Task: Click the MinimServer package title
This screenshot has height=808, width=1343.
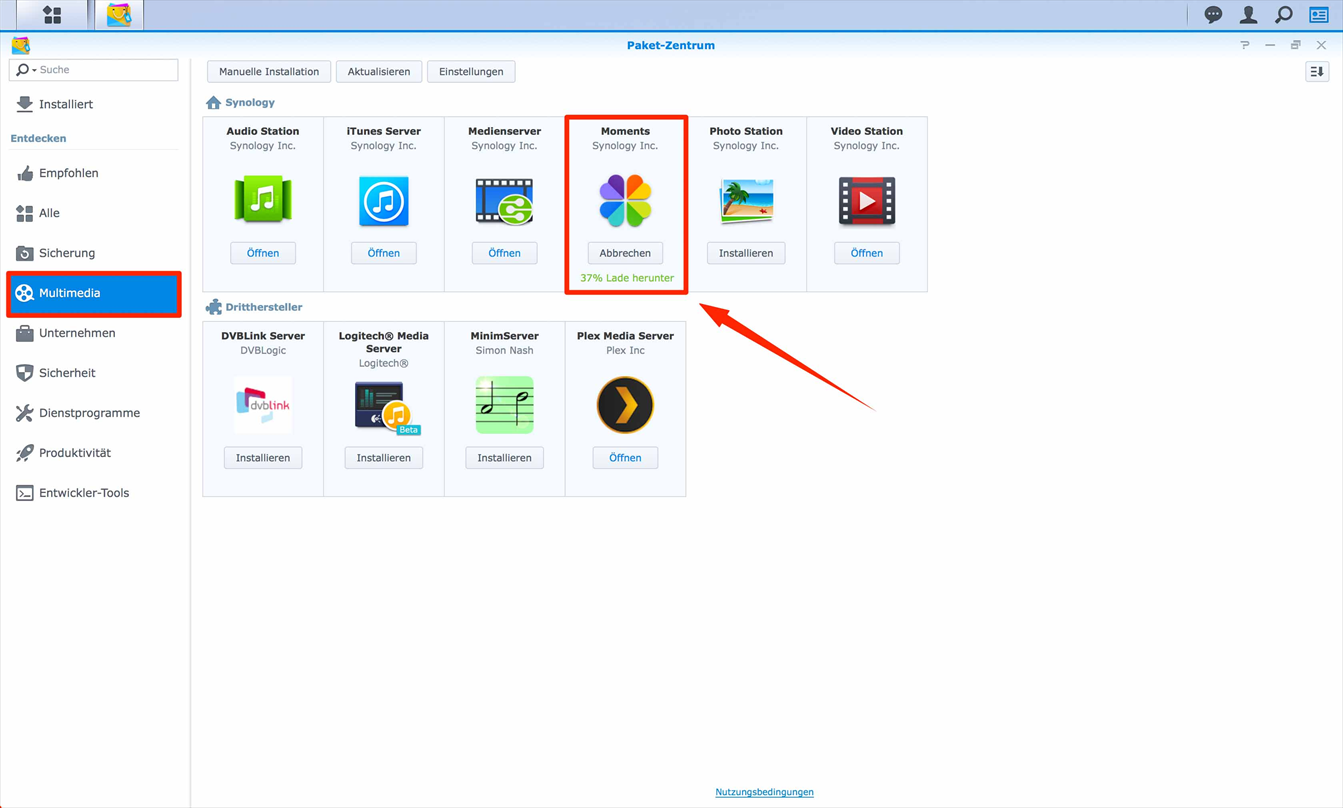Action: tap(505, 336)
